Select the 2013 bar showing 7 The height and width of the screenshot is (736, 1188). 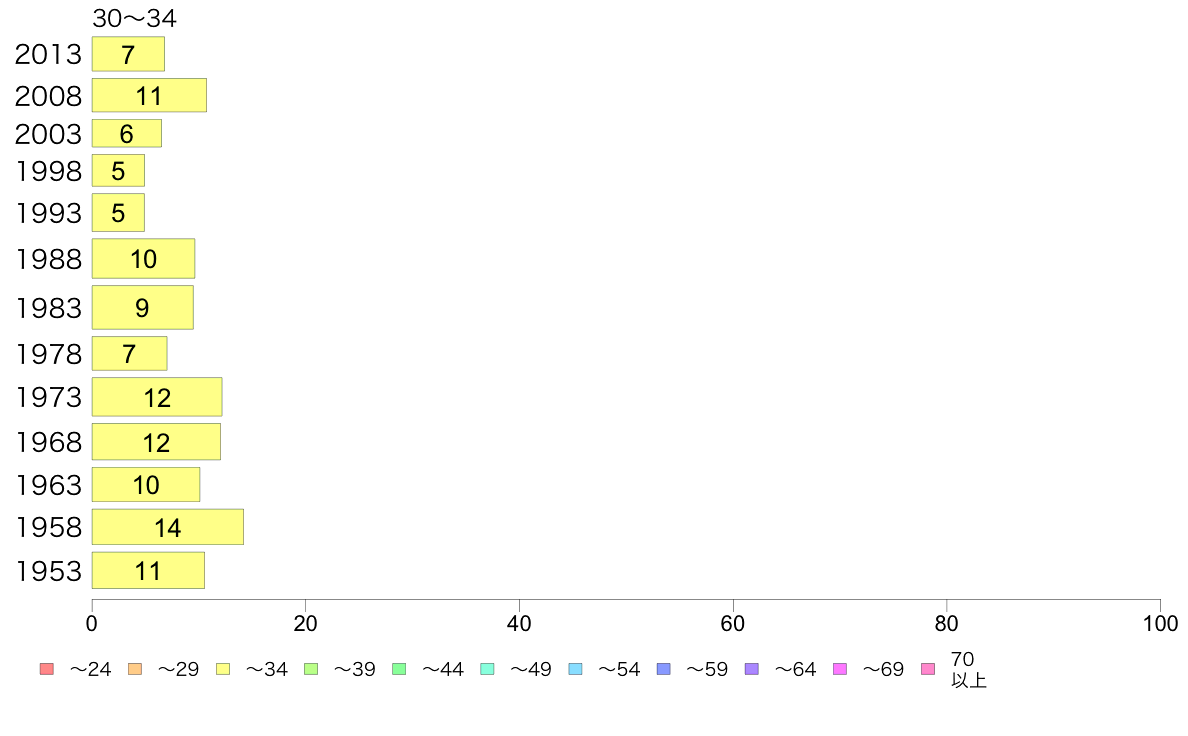128,54
